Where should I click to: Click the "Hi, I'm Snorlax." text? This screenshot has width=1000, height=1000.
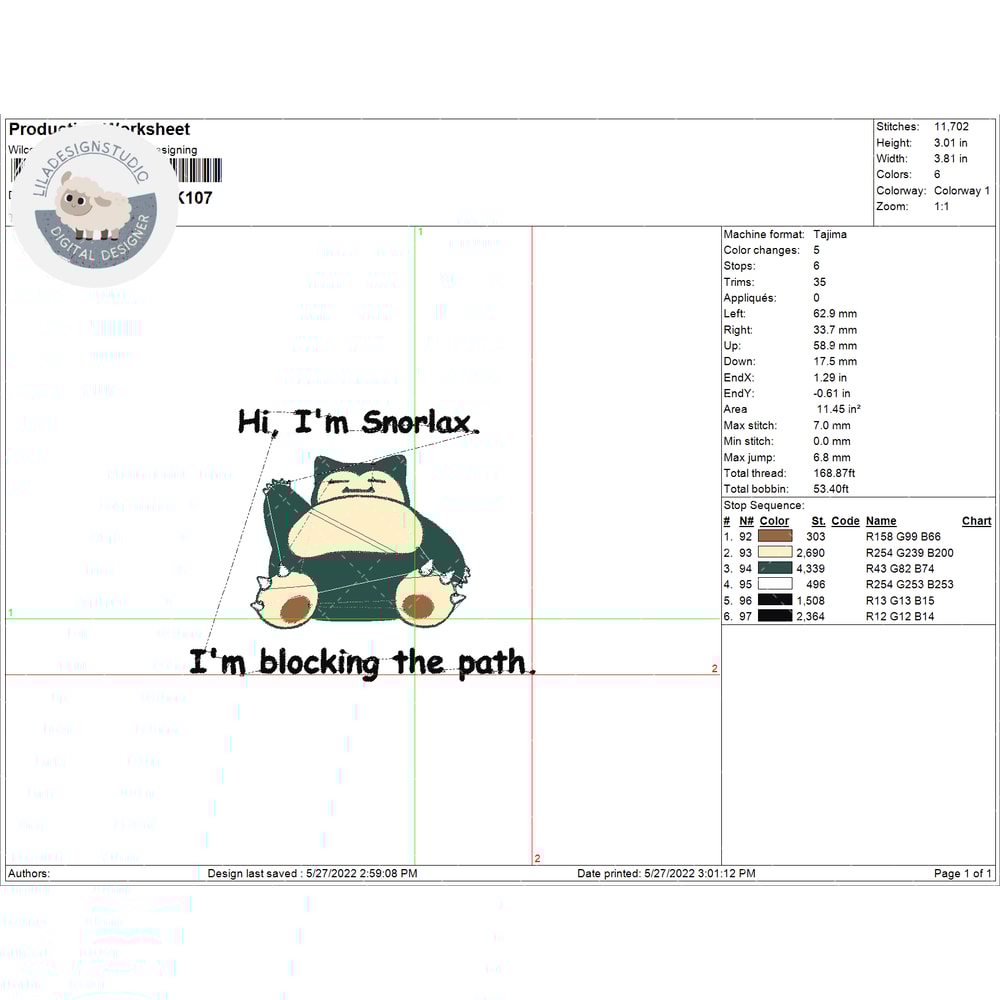(x=358, y=422)
